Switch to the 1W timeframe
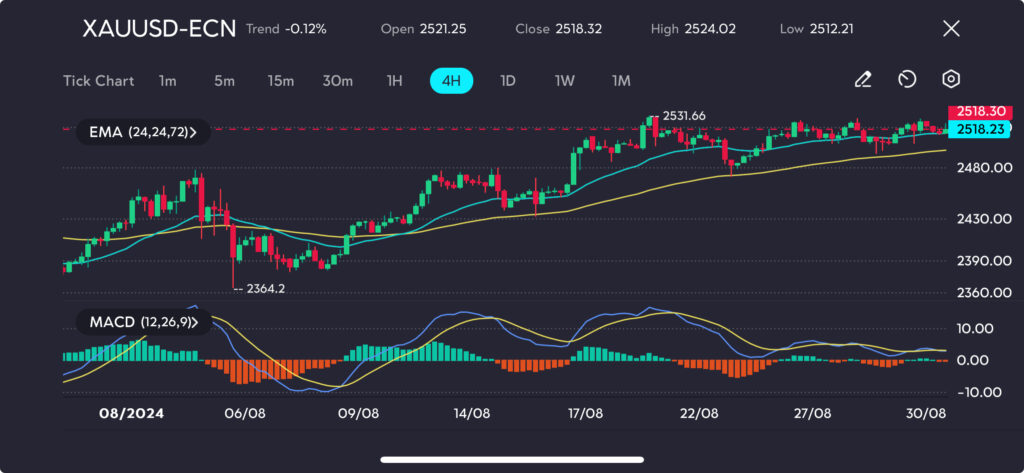 click(564, 81)
